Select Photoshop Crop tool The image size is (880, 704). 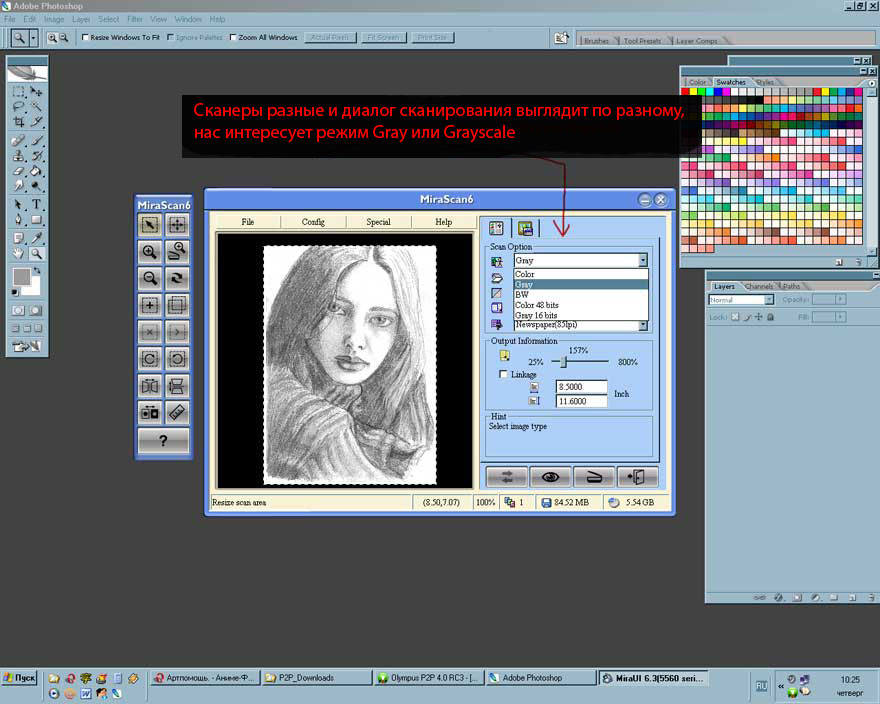[19, 122]
